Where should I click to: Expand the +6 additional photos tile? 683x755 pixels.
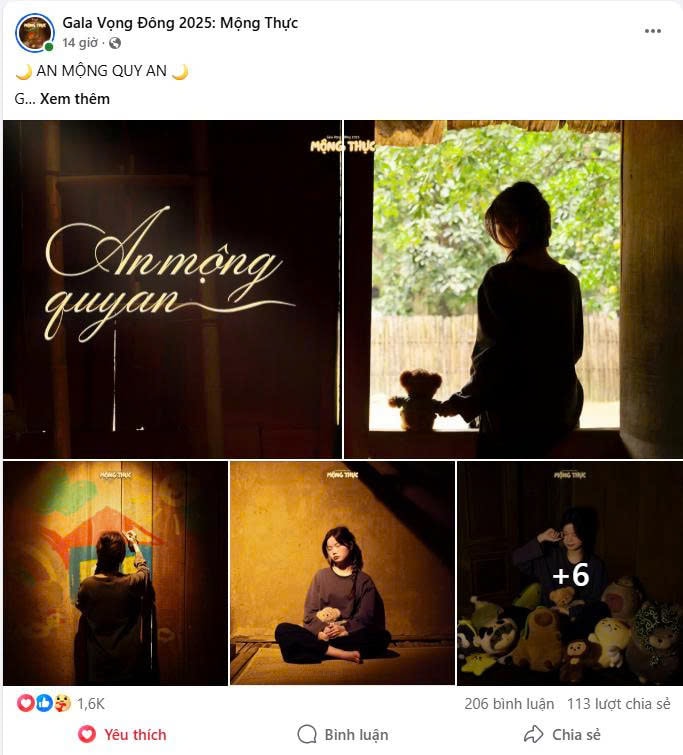click(570, 573)
